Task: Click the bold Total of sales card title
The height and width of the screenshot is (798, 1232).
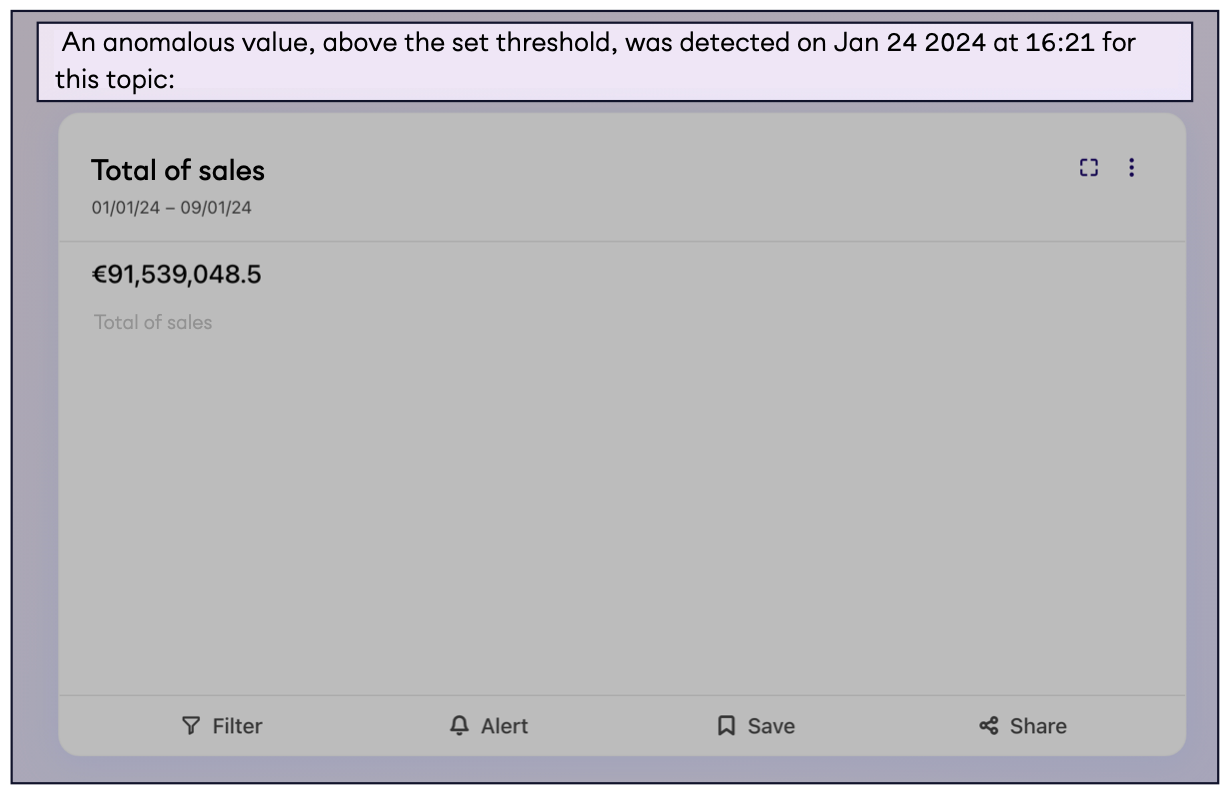Action: coord(178,171)
